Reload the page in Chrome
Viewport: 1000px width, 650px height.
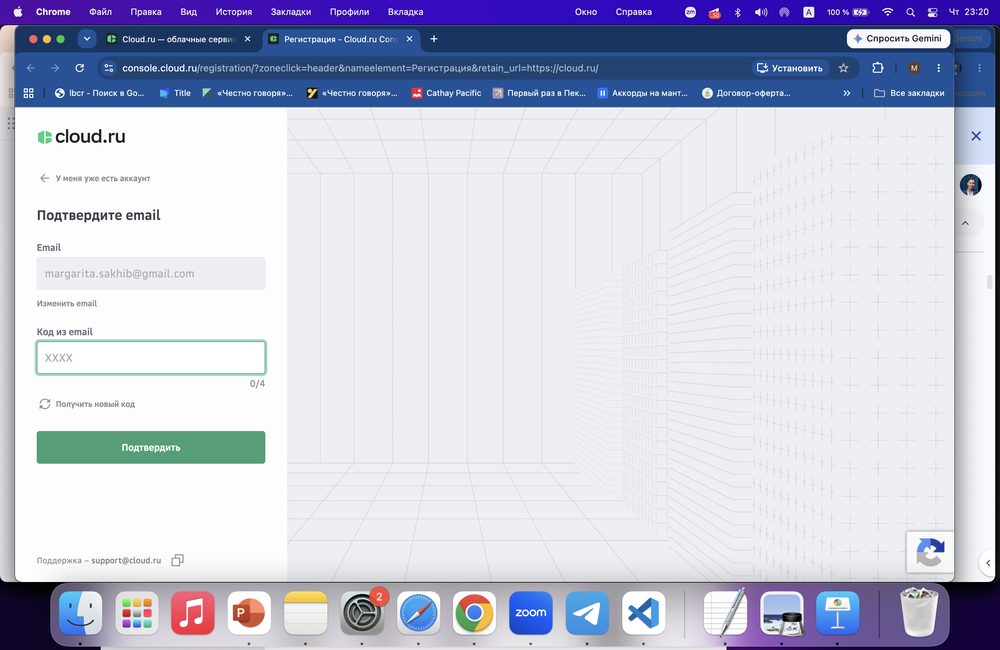80,68
